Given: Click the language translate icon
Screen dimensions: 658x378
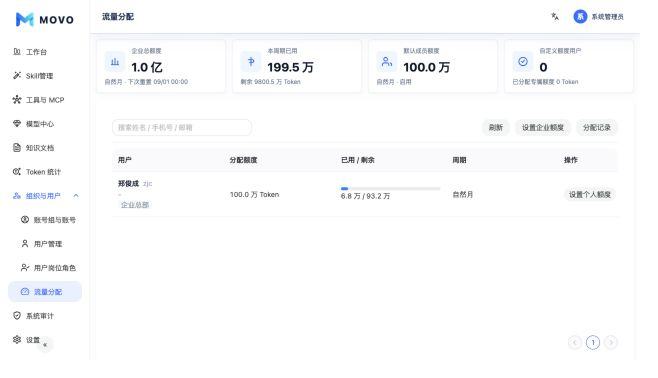Looking at the screenshot, I should 555,16.
